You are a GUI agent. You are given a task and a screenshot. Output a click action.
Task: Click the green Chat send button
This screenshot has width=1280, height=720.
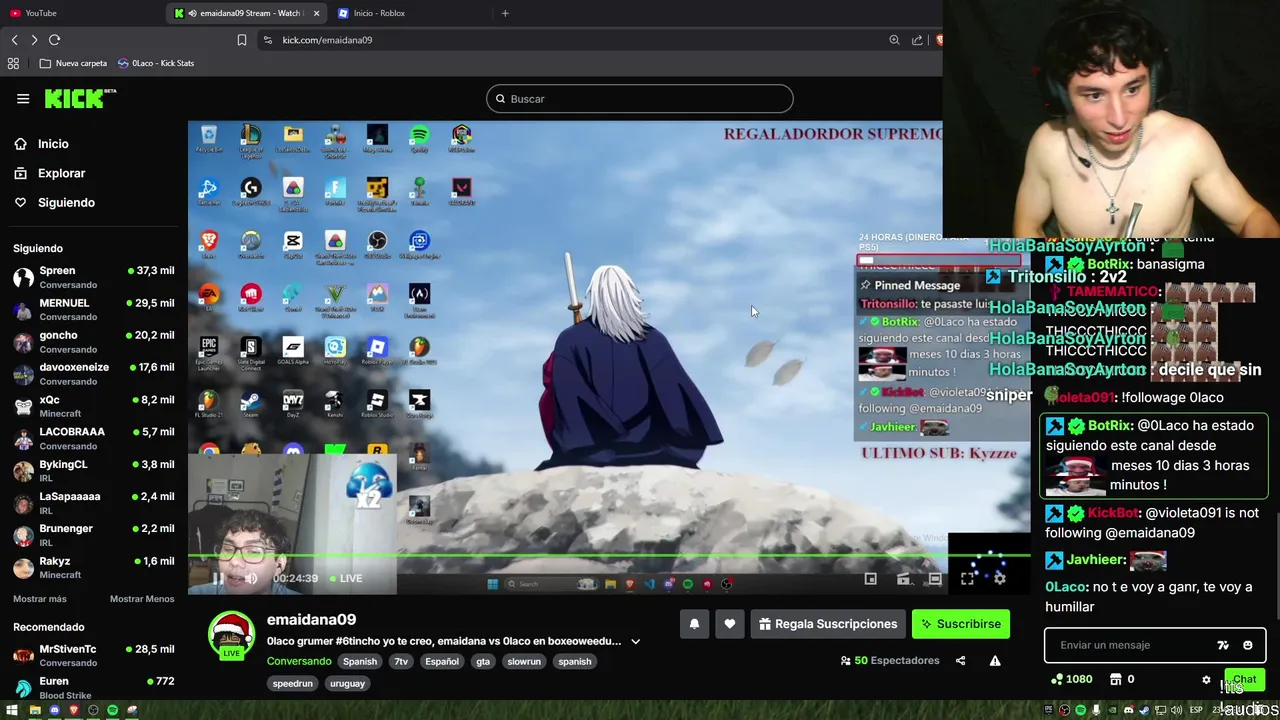pos(1244,679)
